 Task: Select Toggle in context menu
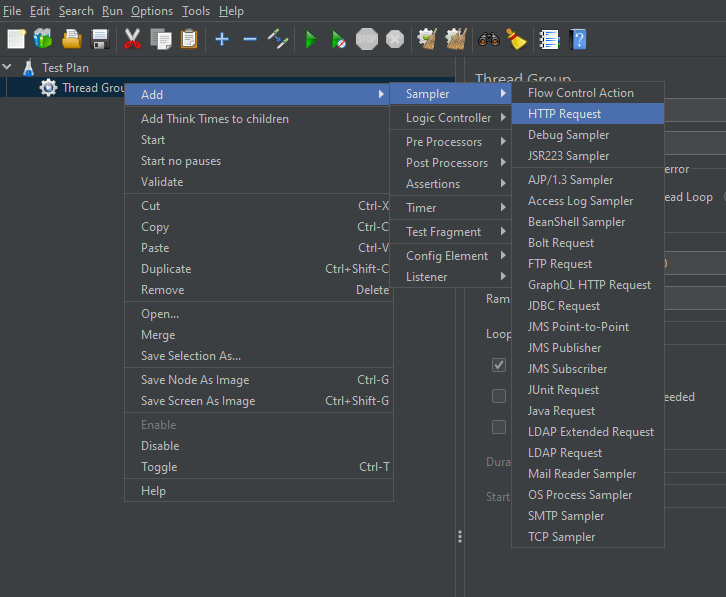pyautogui.click(x=257, y=467)
